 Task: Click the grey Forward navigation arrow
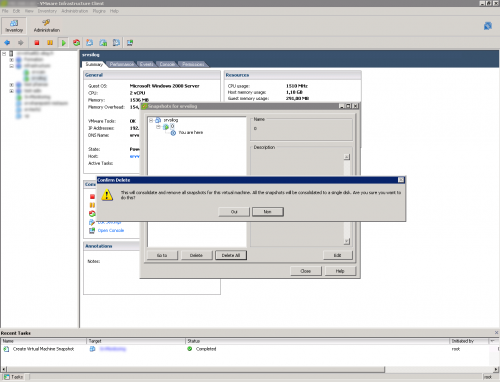[x=21, y=43]
